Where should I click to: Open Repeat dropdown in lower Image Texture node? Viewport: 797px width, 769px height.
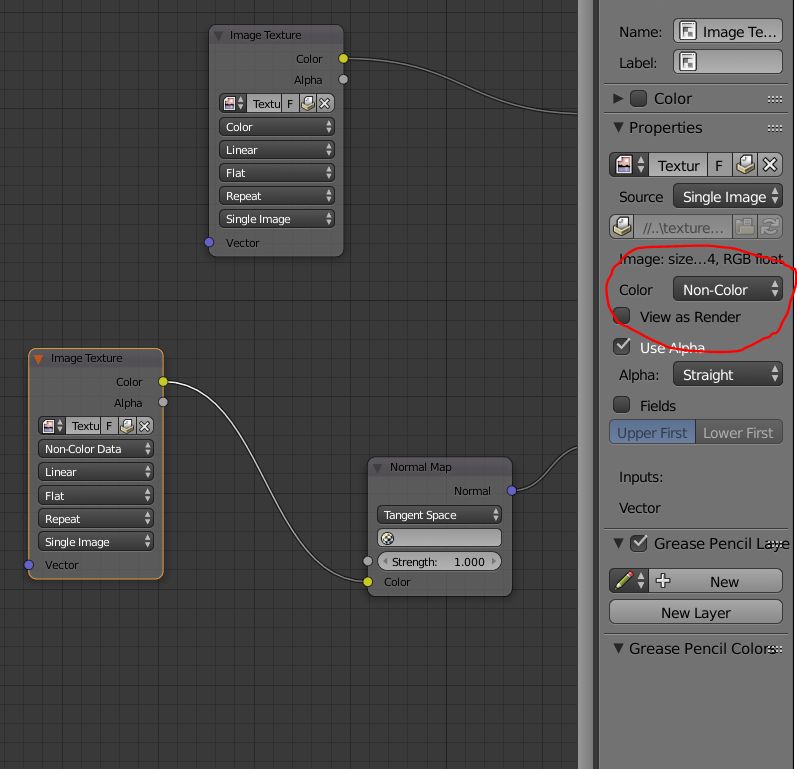tap(96, 518)
